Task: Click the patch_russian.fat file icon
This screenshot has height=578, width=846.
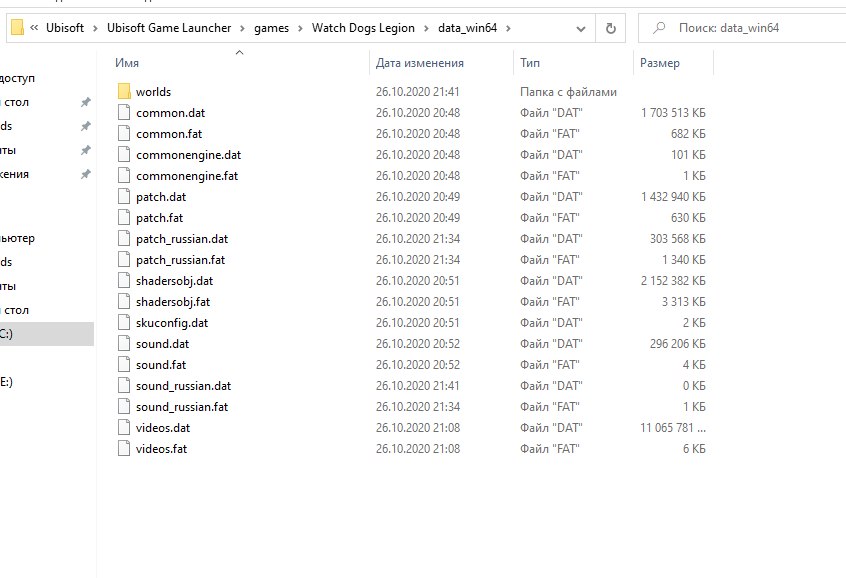Action: pyautogui.click(x=124, y=260)
